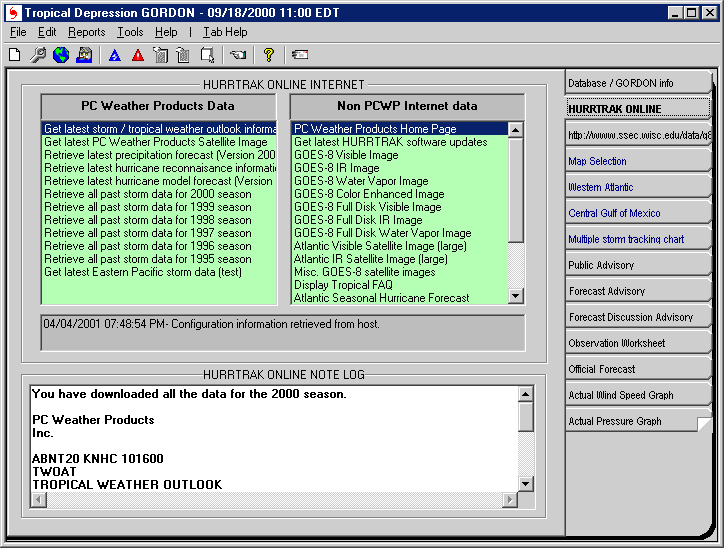Click the pointing hand toolbar icon
Image resolution: width=724 pixels, height=548 pixels.
pyautogui.click(x=238, y=55)
